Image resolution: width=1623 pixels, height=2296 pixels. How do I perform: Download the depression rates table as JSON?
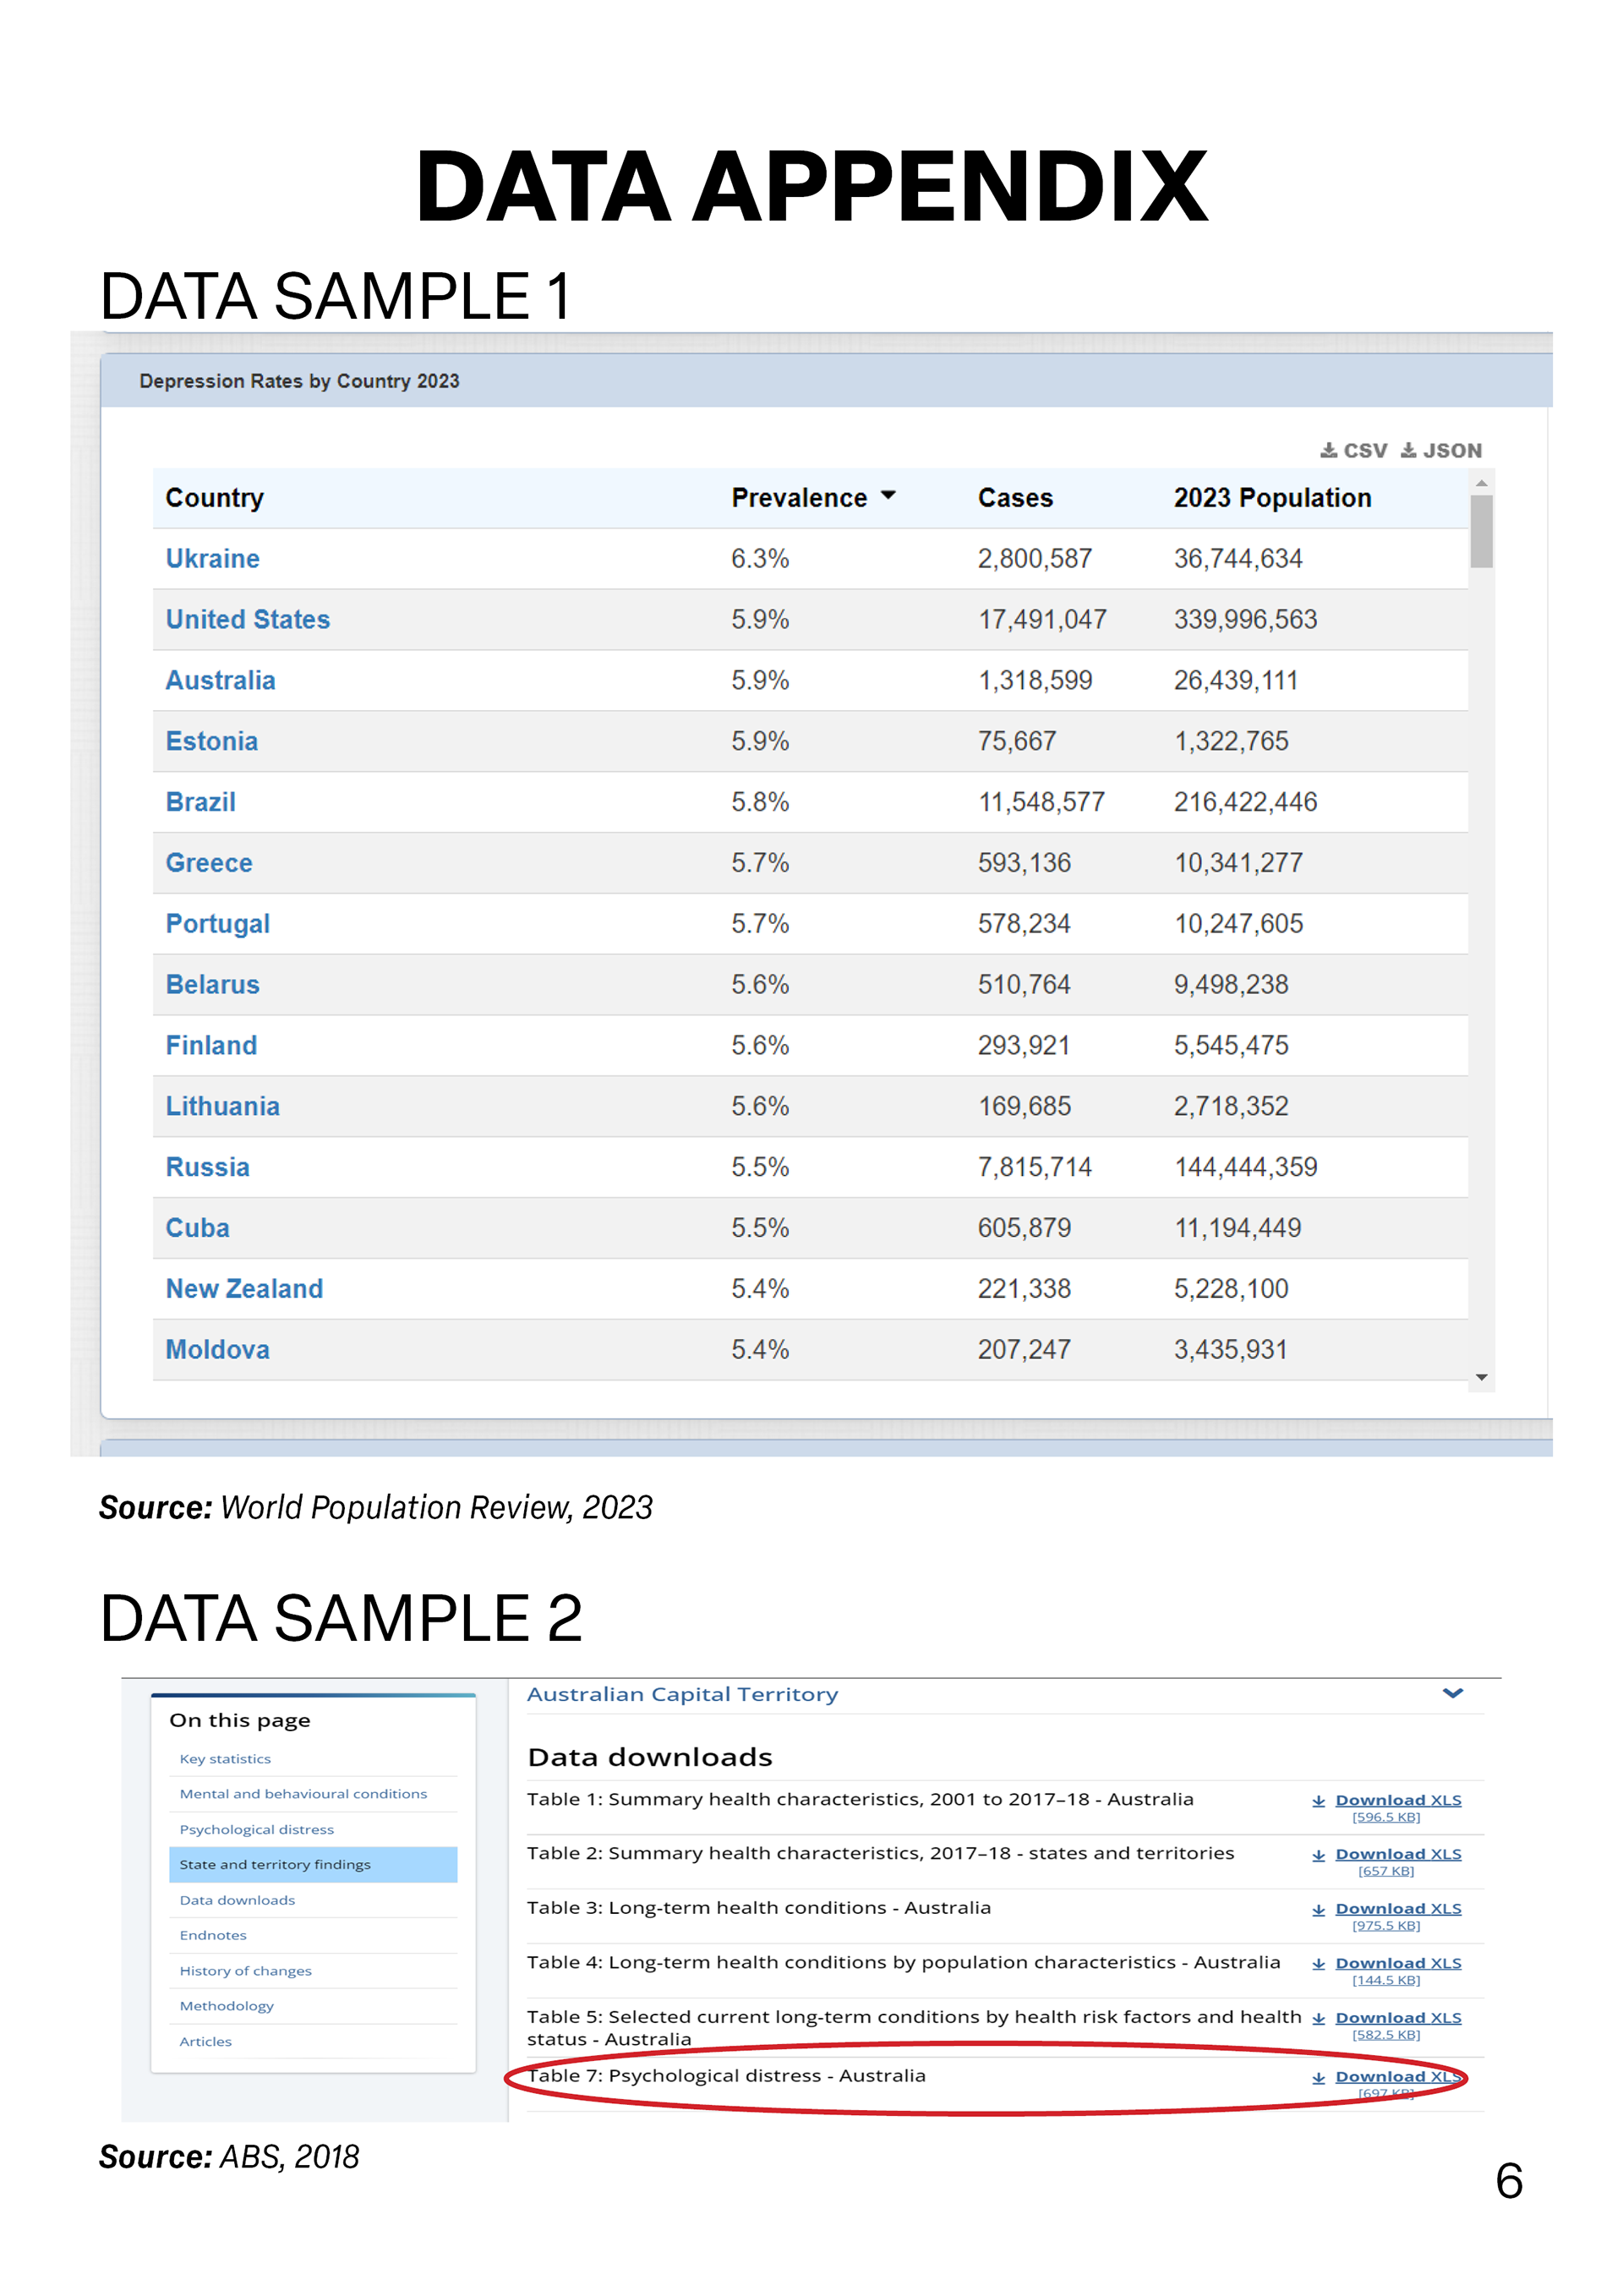coord(1441,451)
